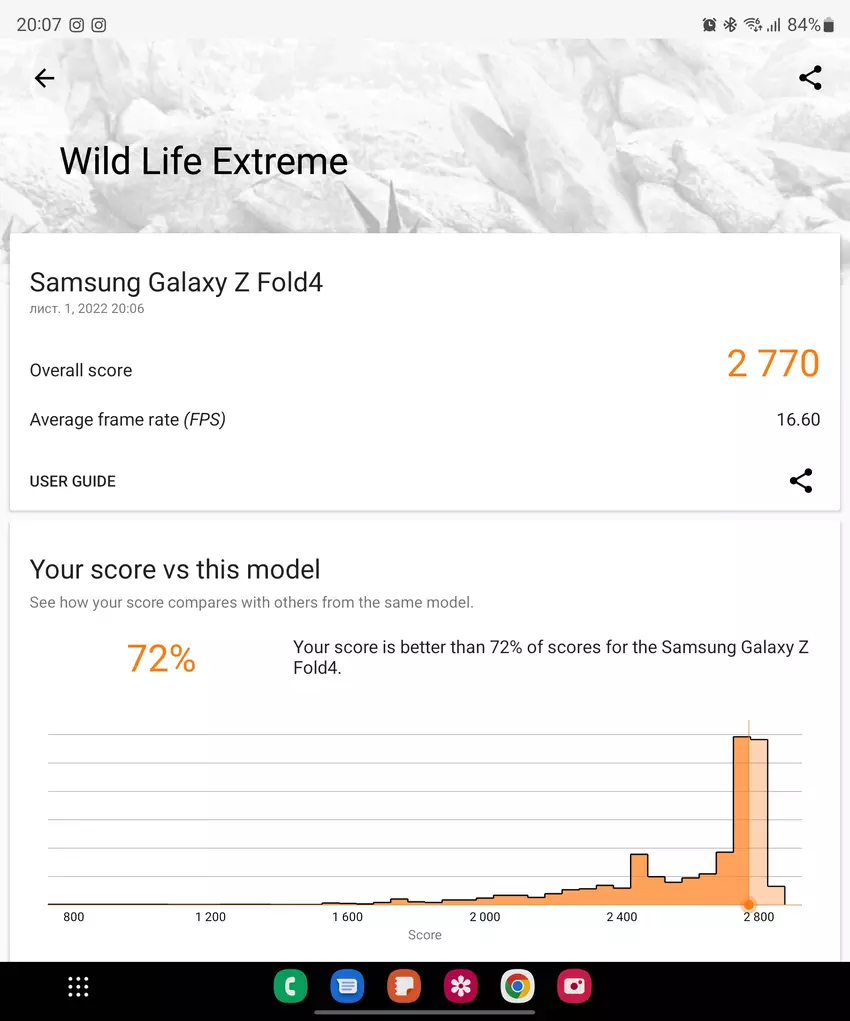Open the apps drawer grid icon
Viewport: 850px width, 1021px height.
pyautogui.click(x=78, y=987)
